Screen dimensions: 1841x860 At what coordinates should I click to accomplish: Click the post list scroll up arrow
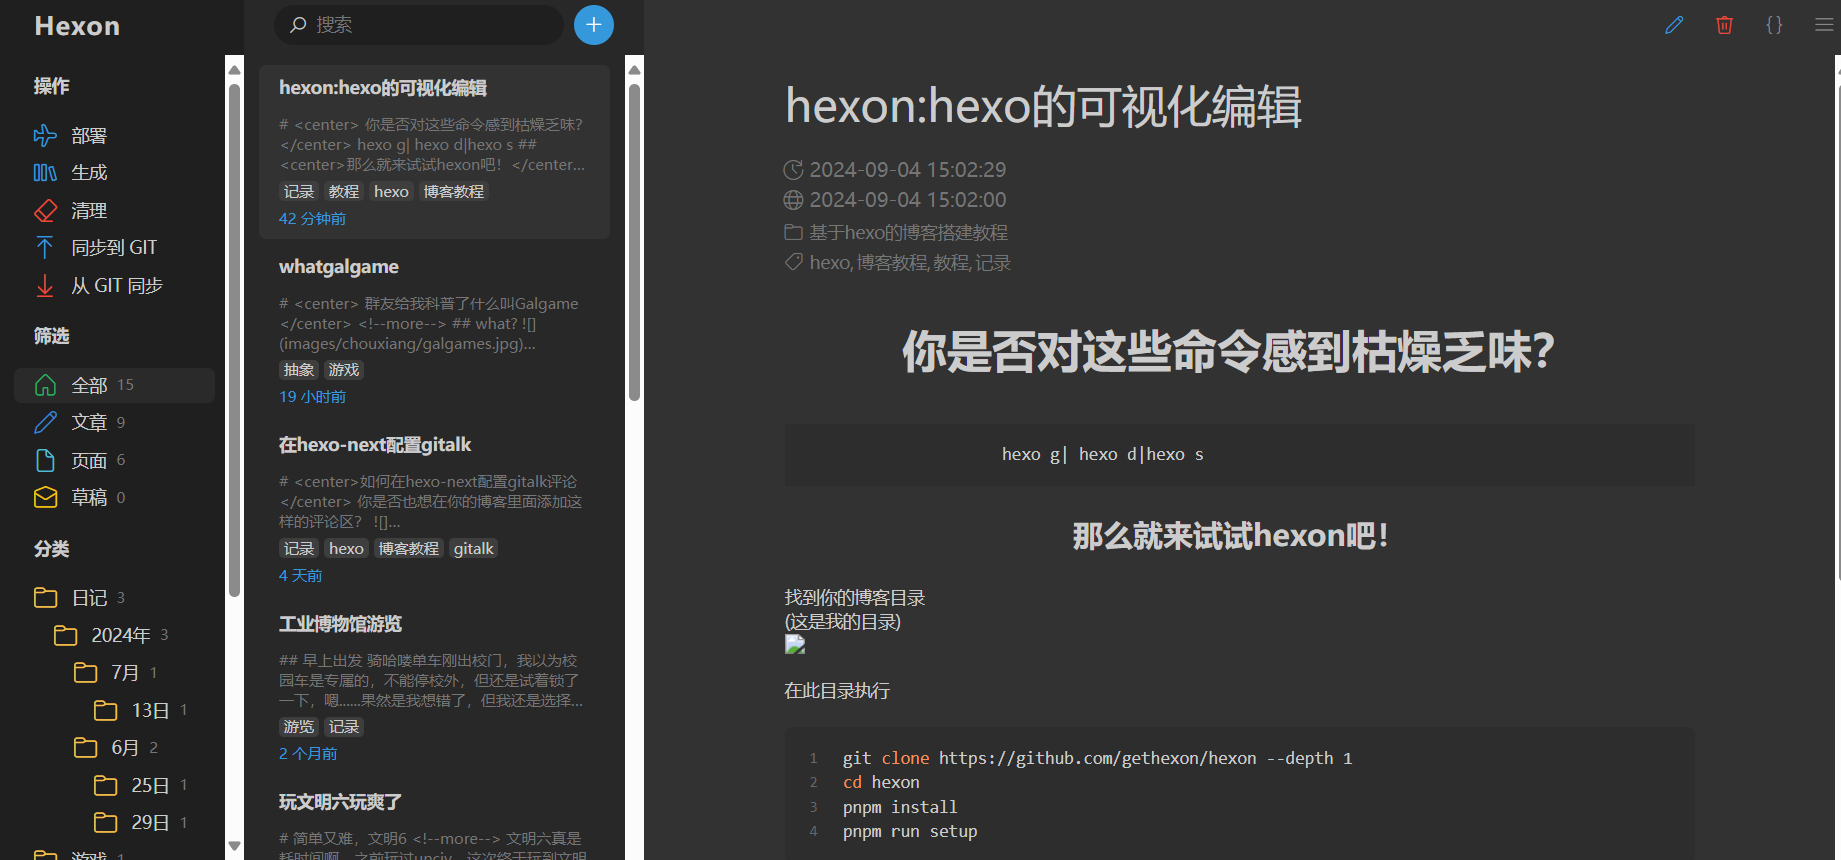coord(634,69)
